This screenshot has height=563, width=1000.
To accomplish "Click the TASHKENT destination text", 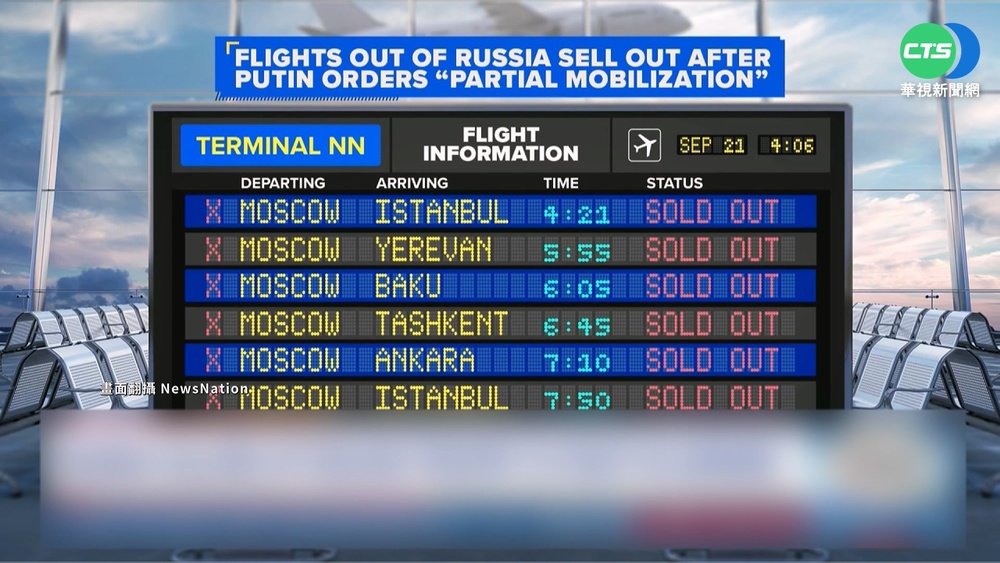I will pyautogui.click(x=441, y=323).
